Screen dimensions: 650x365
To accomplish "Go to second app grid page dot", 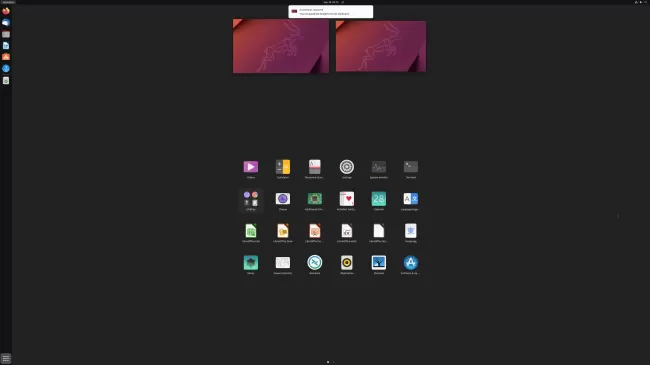I will pyautogui.click(x=333, y=362).
